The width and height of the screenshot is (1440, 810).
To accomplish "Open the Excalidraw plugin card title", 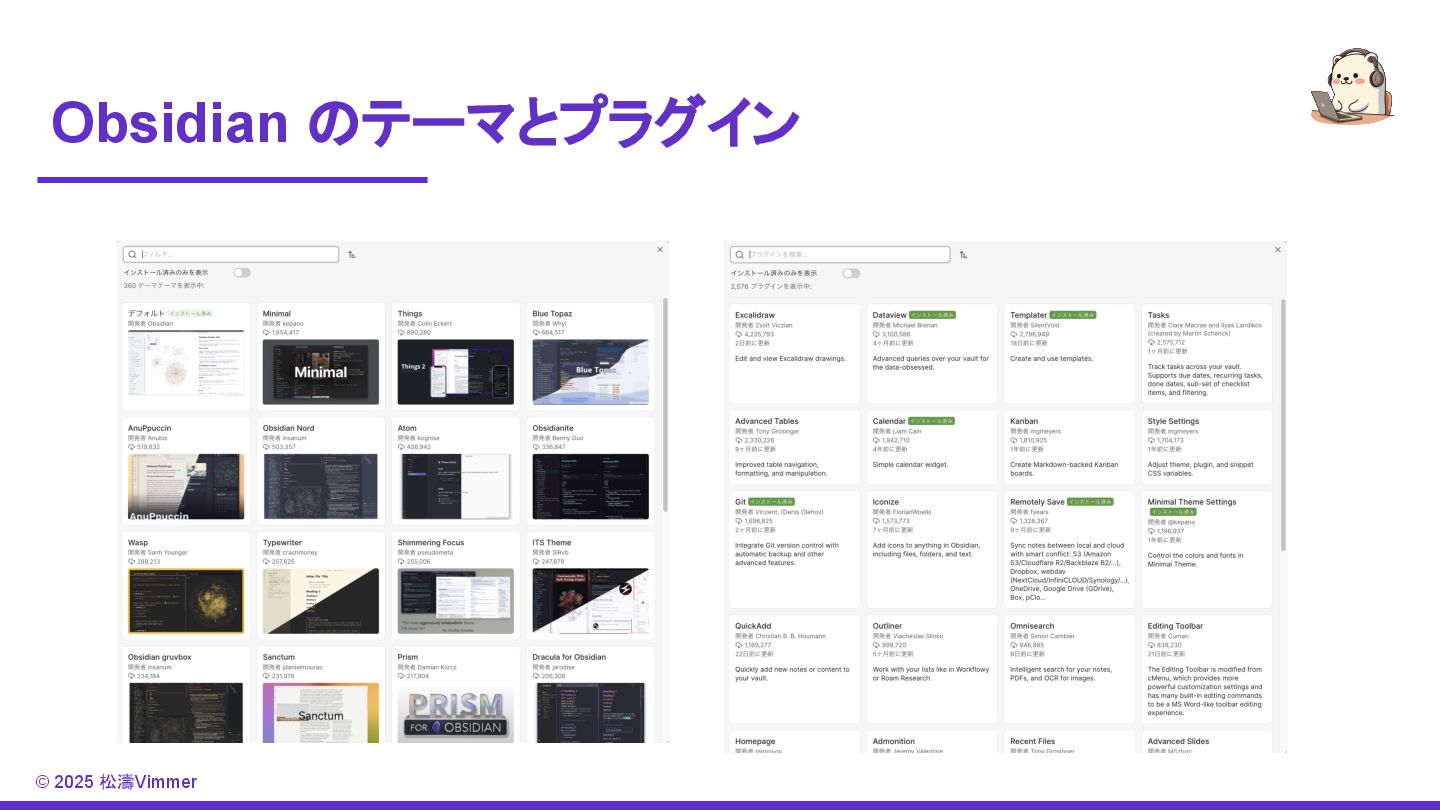I will click(x=755, y=315).
